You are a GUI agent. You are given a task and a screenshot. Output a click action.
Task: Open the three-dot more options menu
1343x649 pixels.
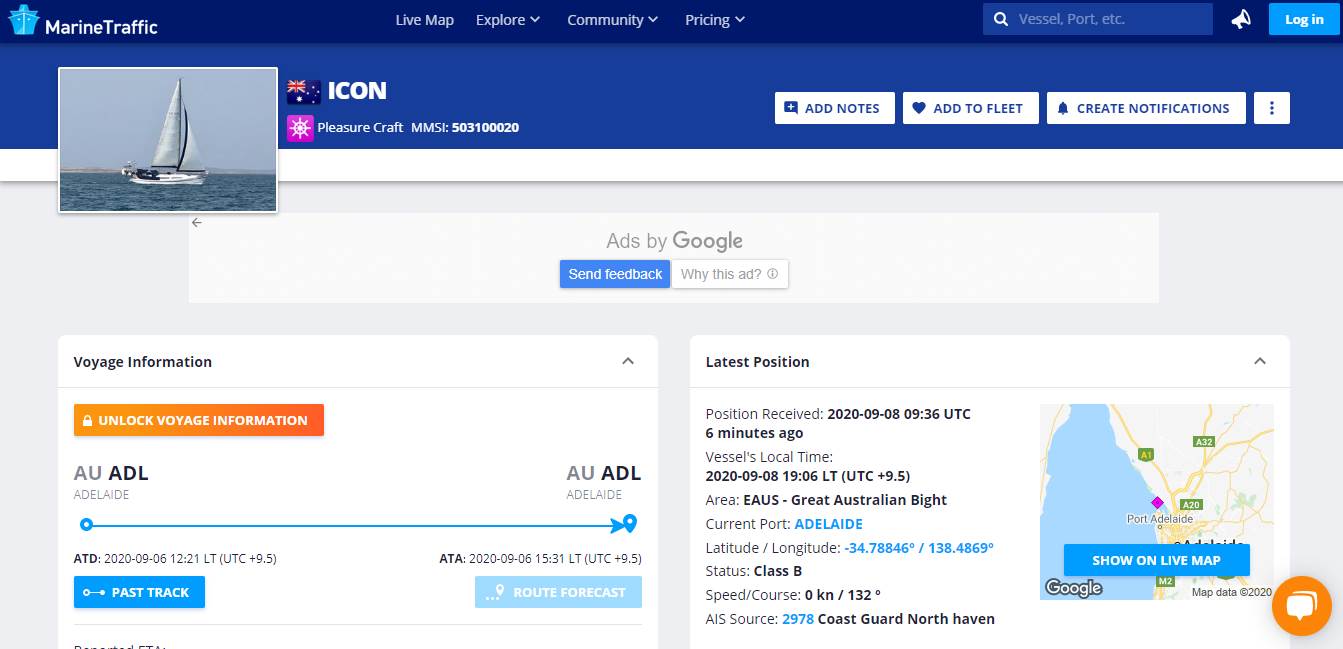[x=1272, y=108]
